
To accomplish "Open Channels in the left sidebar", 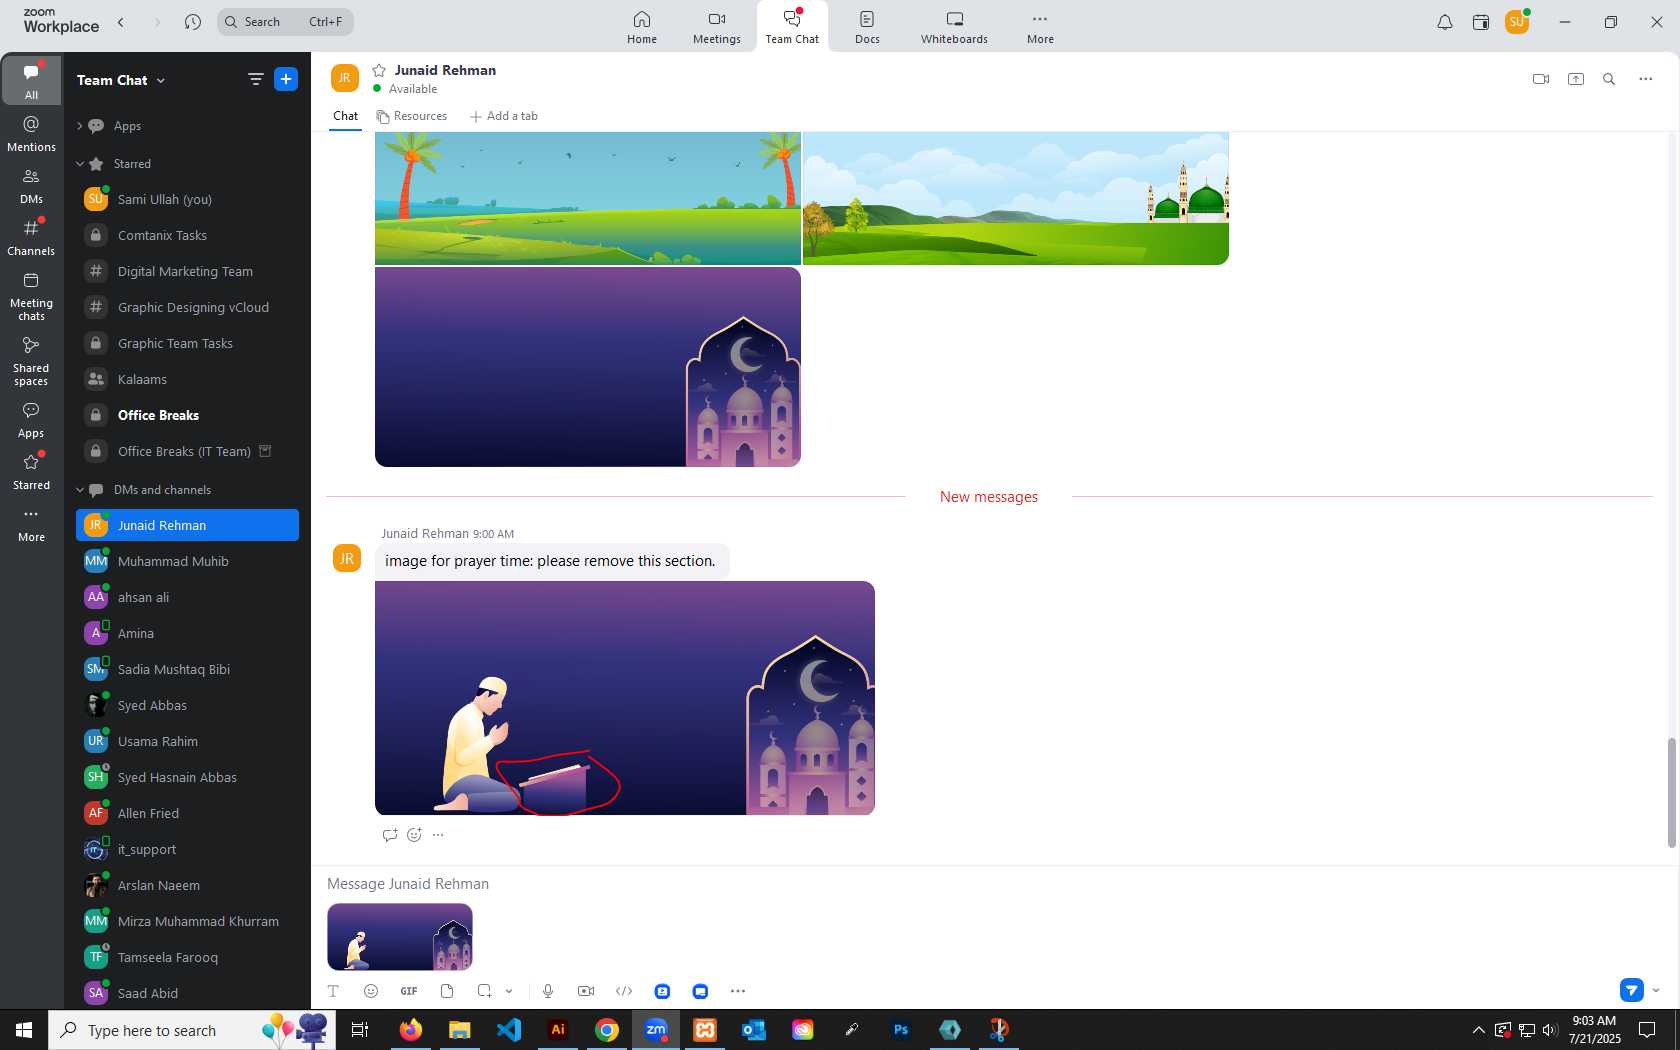I will click(x=31, y=238).
